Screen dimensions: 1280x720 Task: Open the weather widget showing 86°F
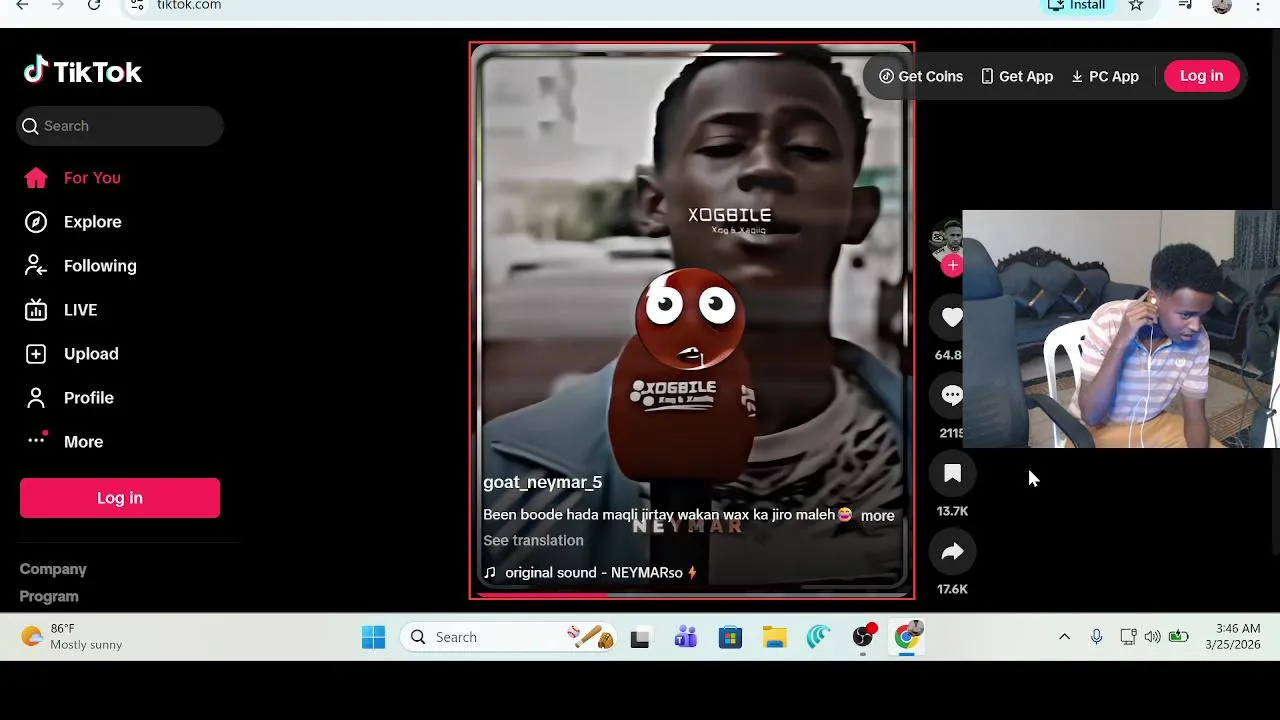pyautogui.click(x=72, y=637)
